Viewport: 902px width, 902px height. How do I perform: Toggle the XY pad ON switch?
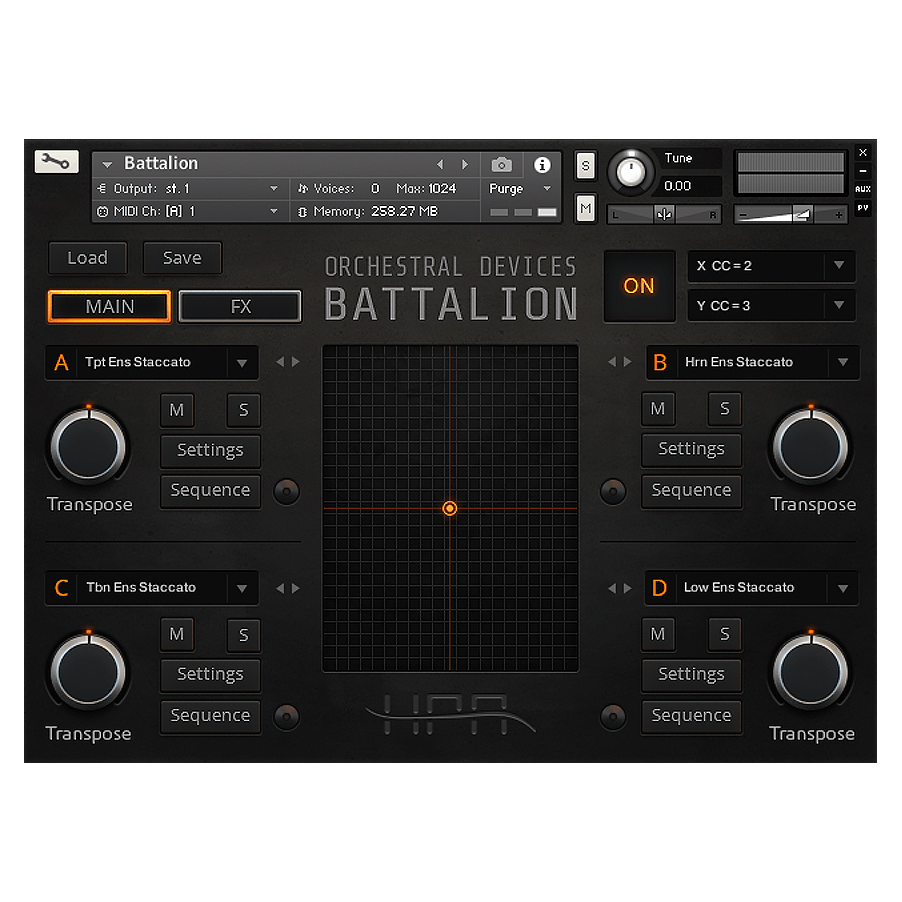(x=639, y=286)
